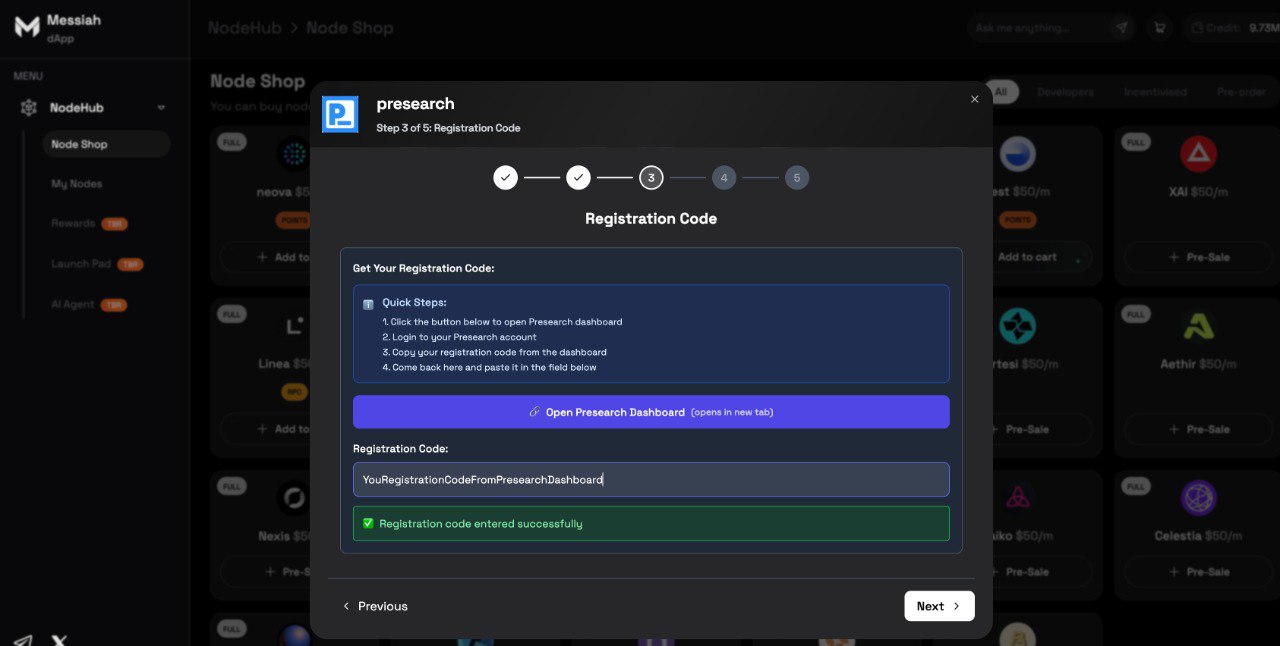Image resolution: width=1280 pixels, height=646 pixels.
Task: Click the Quick Steps info icon
Action: coord(368,304)
